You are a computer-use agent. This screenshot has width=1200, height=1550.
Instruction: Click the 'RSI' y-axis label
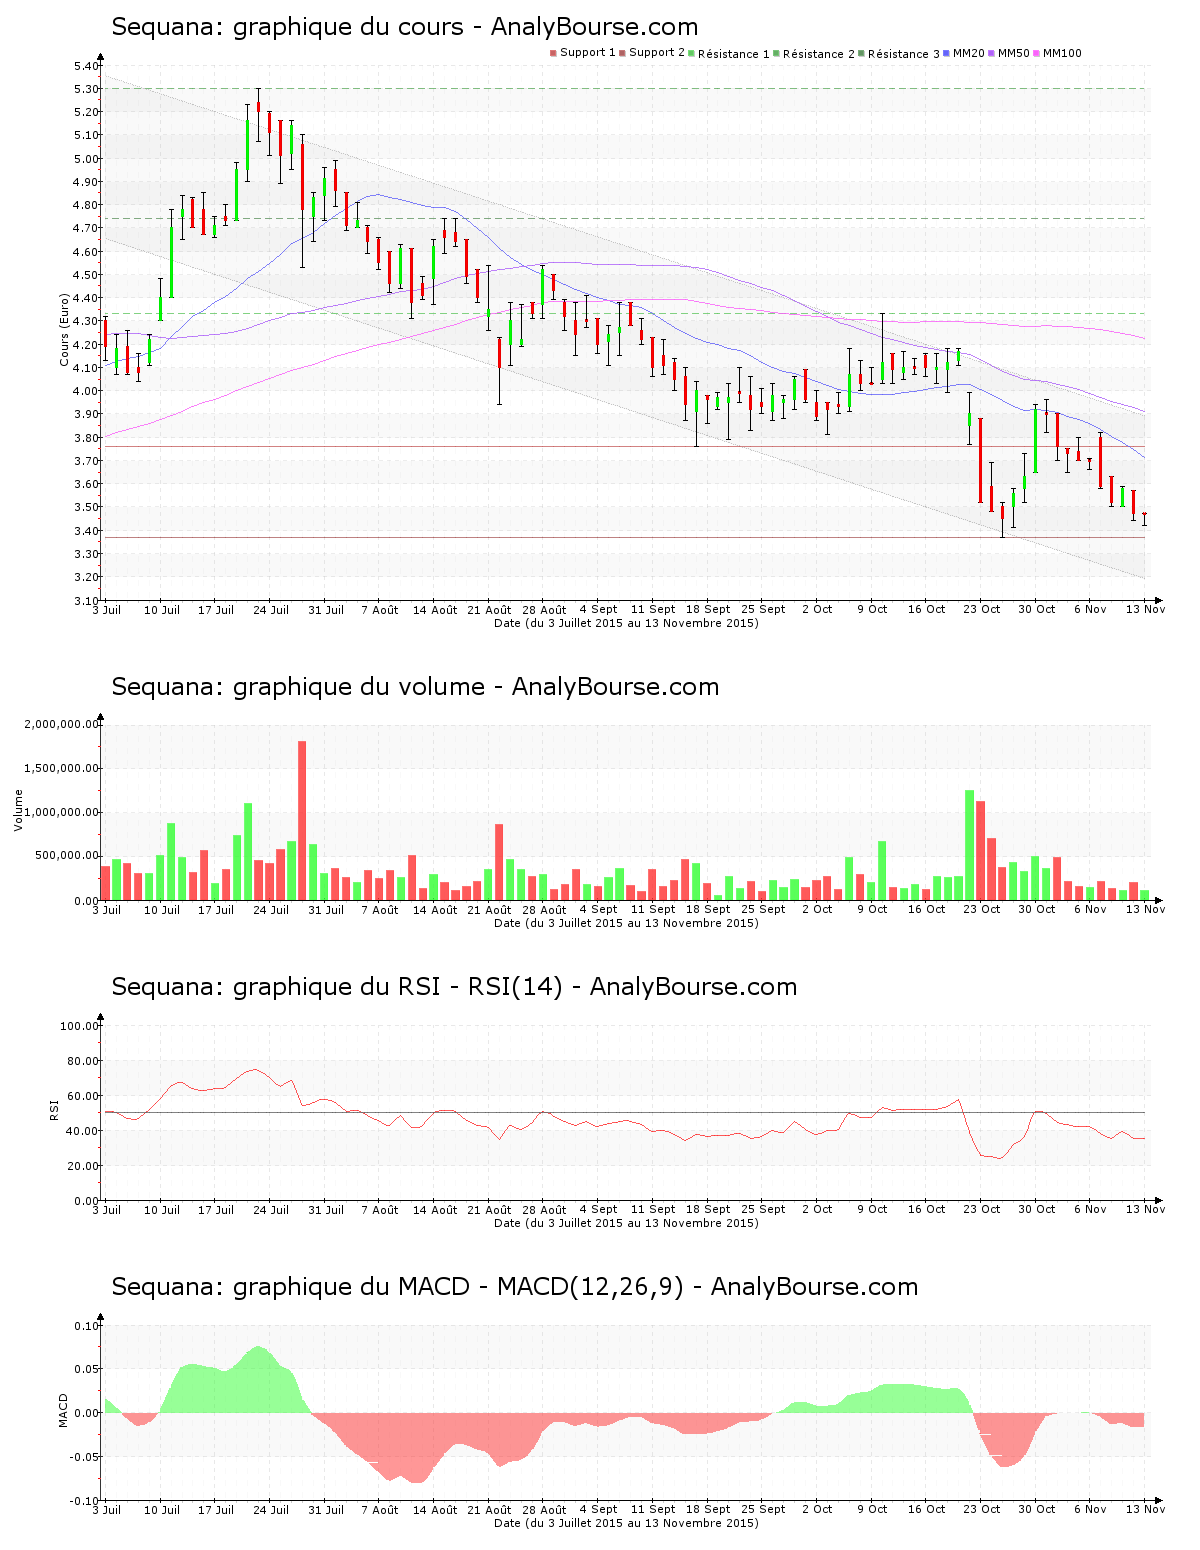[54, 1109]
